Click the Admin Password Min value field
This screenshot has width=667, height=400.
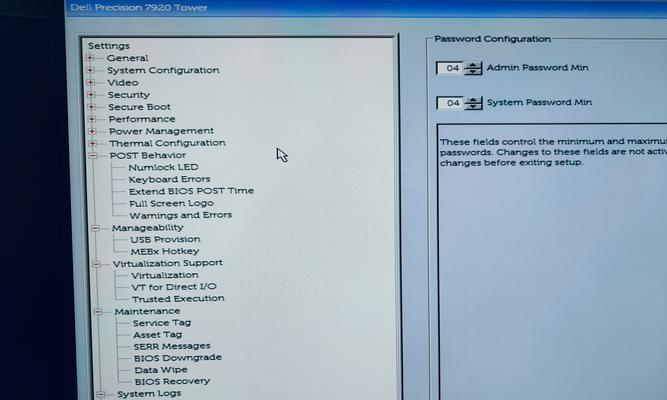tap(450, 68)
